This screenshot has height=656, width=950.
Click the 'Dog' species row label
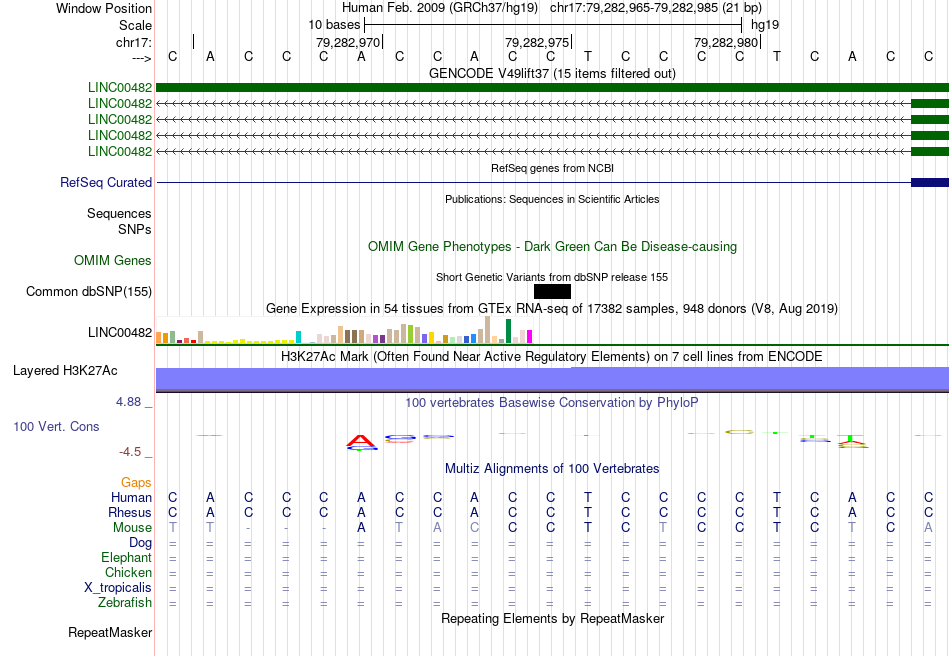pyautogui.click(x=140, y=543)
